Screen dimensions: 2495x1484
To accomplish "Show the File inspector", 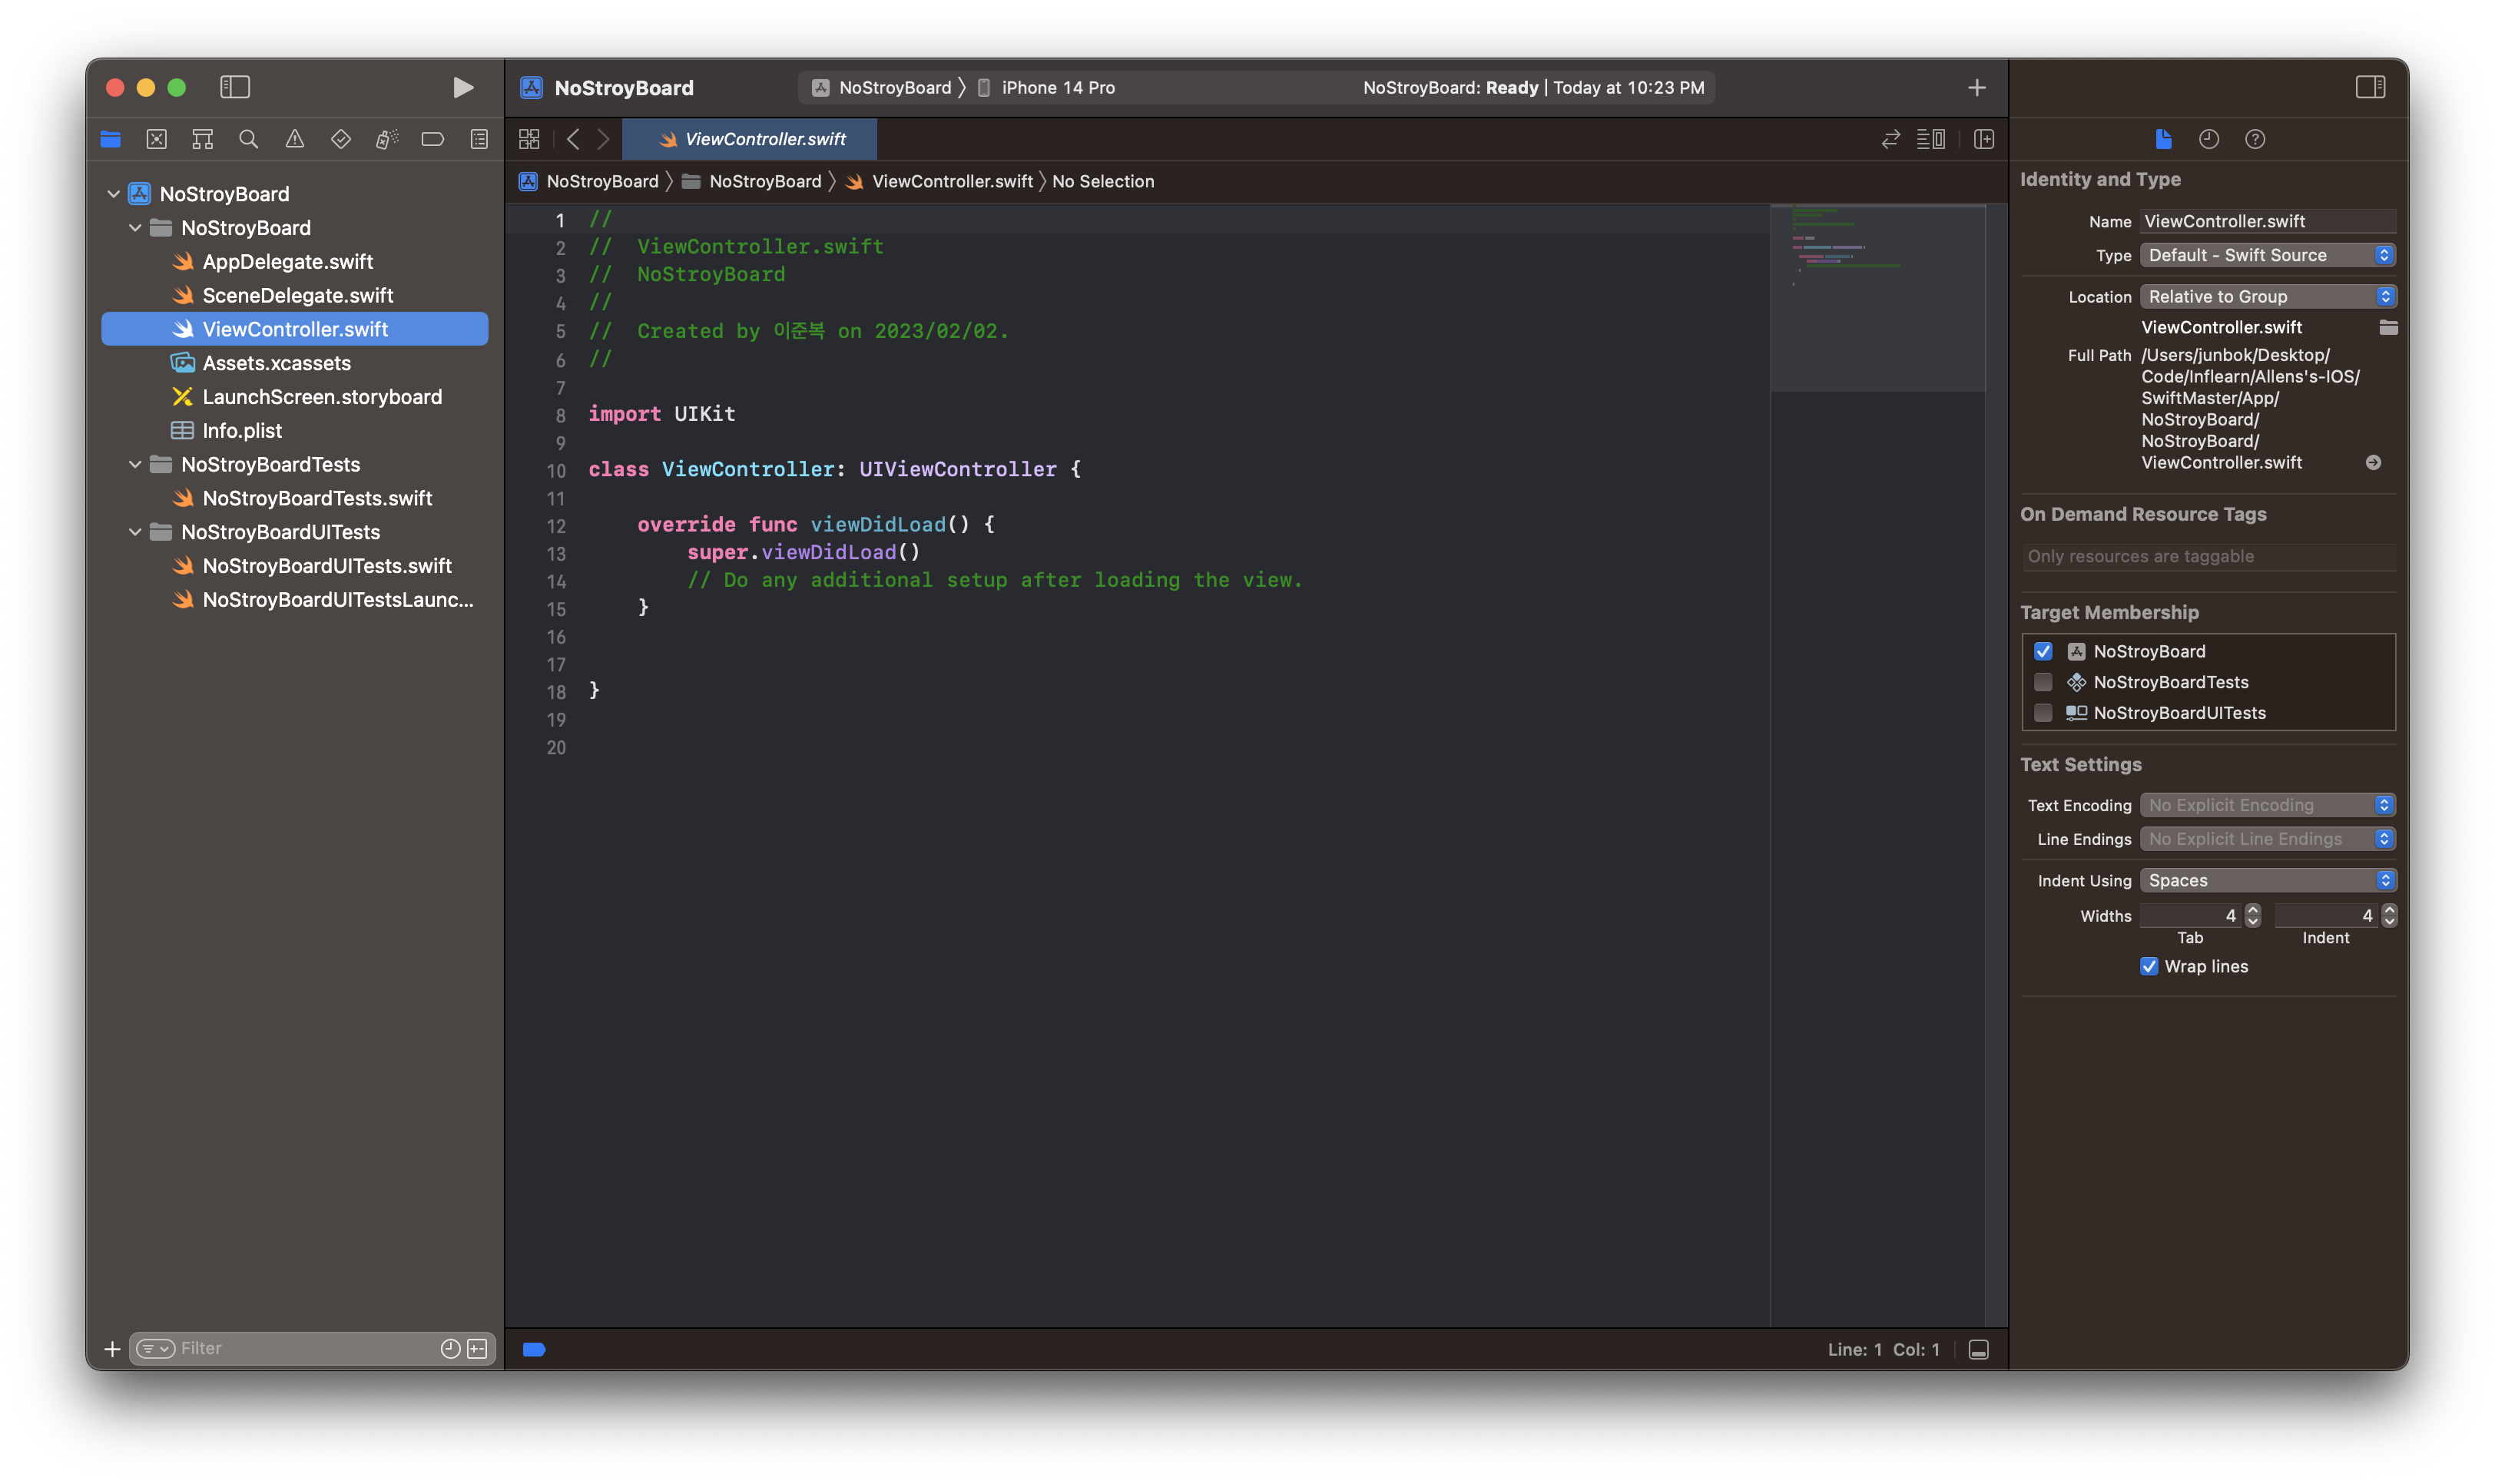I will 2163,139.
